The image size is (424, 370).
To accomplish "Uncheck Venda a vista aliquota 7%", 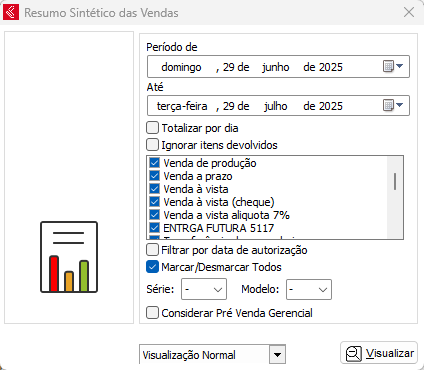I will (x=154, y=215).
